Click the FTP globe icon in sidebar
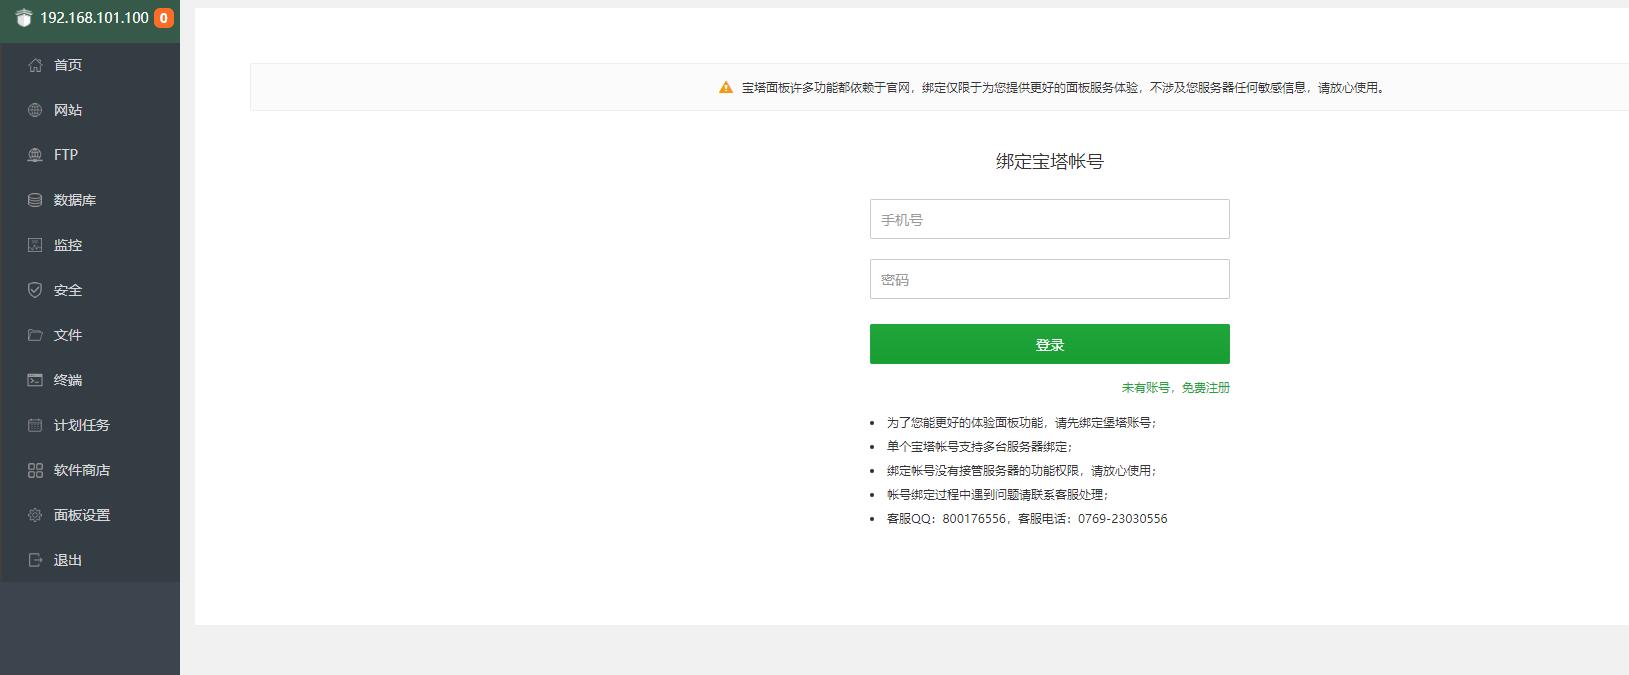The height and width of the screenshot is (675, 1629). point(35,155)
